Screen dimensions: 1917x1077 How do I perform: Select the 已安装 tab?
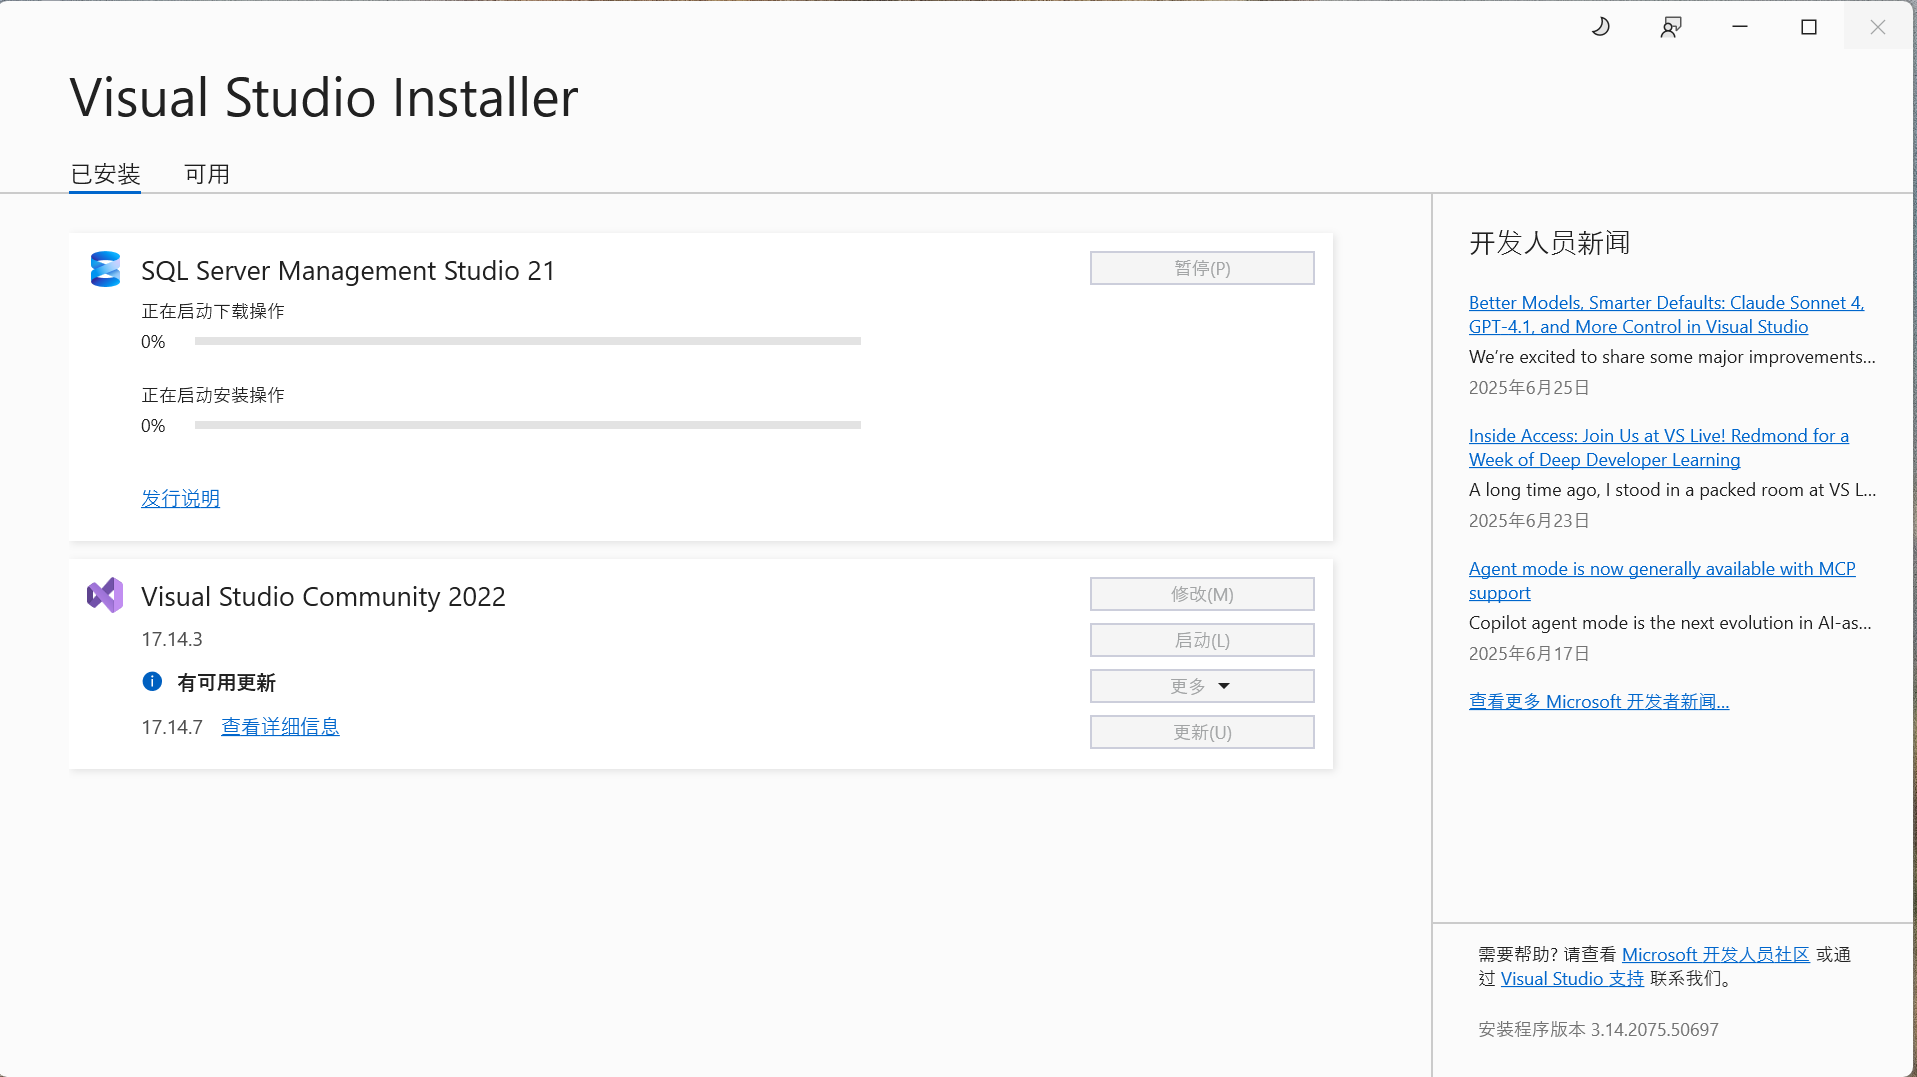(x=104, y=173)
